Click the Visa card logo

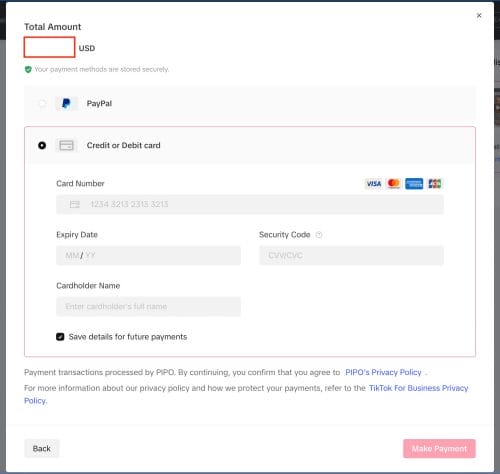point(374,184)
